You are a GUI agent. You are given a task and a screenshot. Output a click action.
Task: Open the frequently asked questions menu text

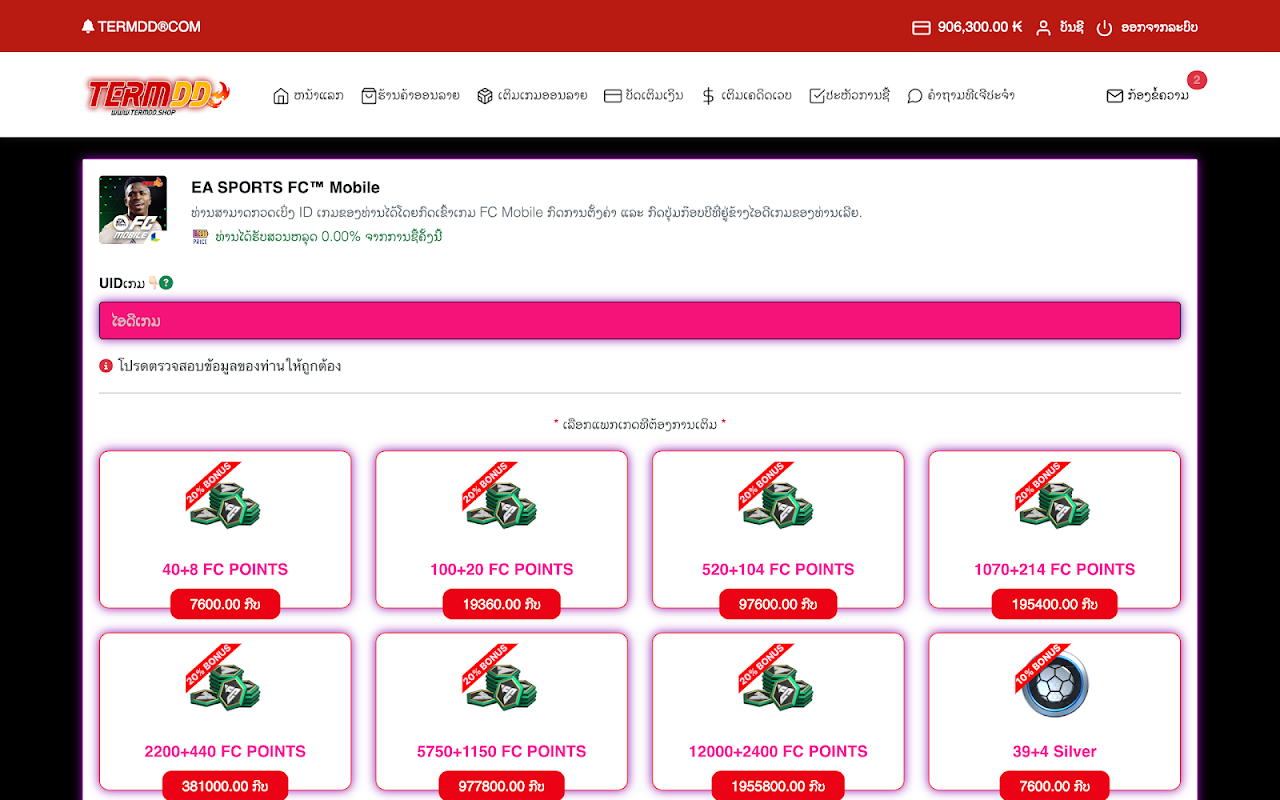(971, 96)
